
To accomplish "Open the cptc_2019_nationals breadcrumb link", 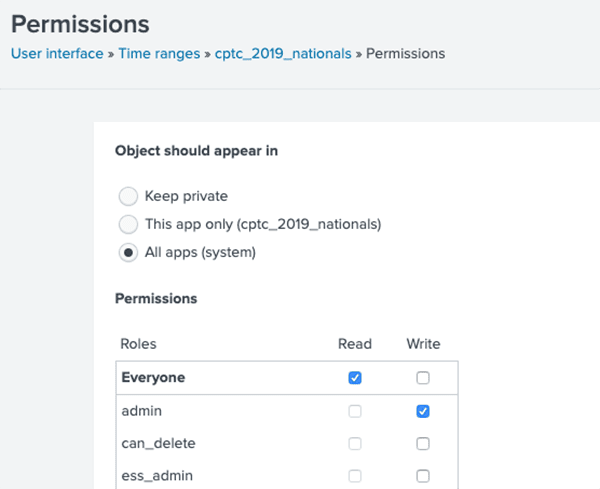I will (283, 54).
